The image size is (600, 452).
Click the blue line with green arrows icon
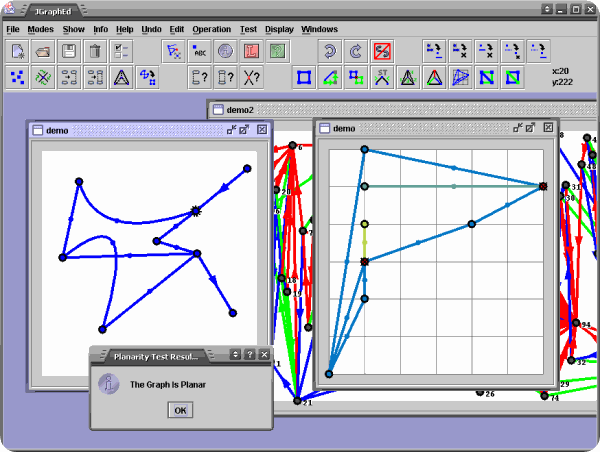tap(330, 77)
